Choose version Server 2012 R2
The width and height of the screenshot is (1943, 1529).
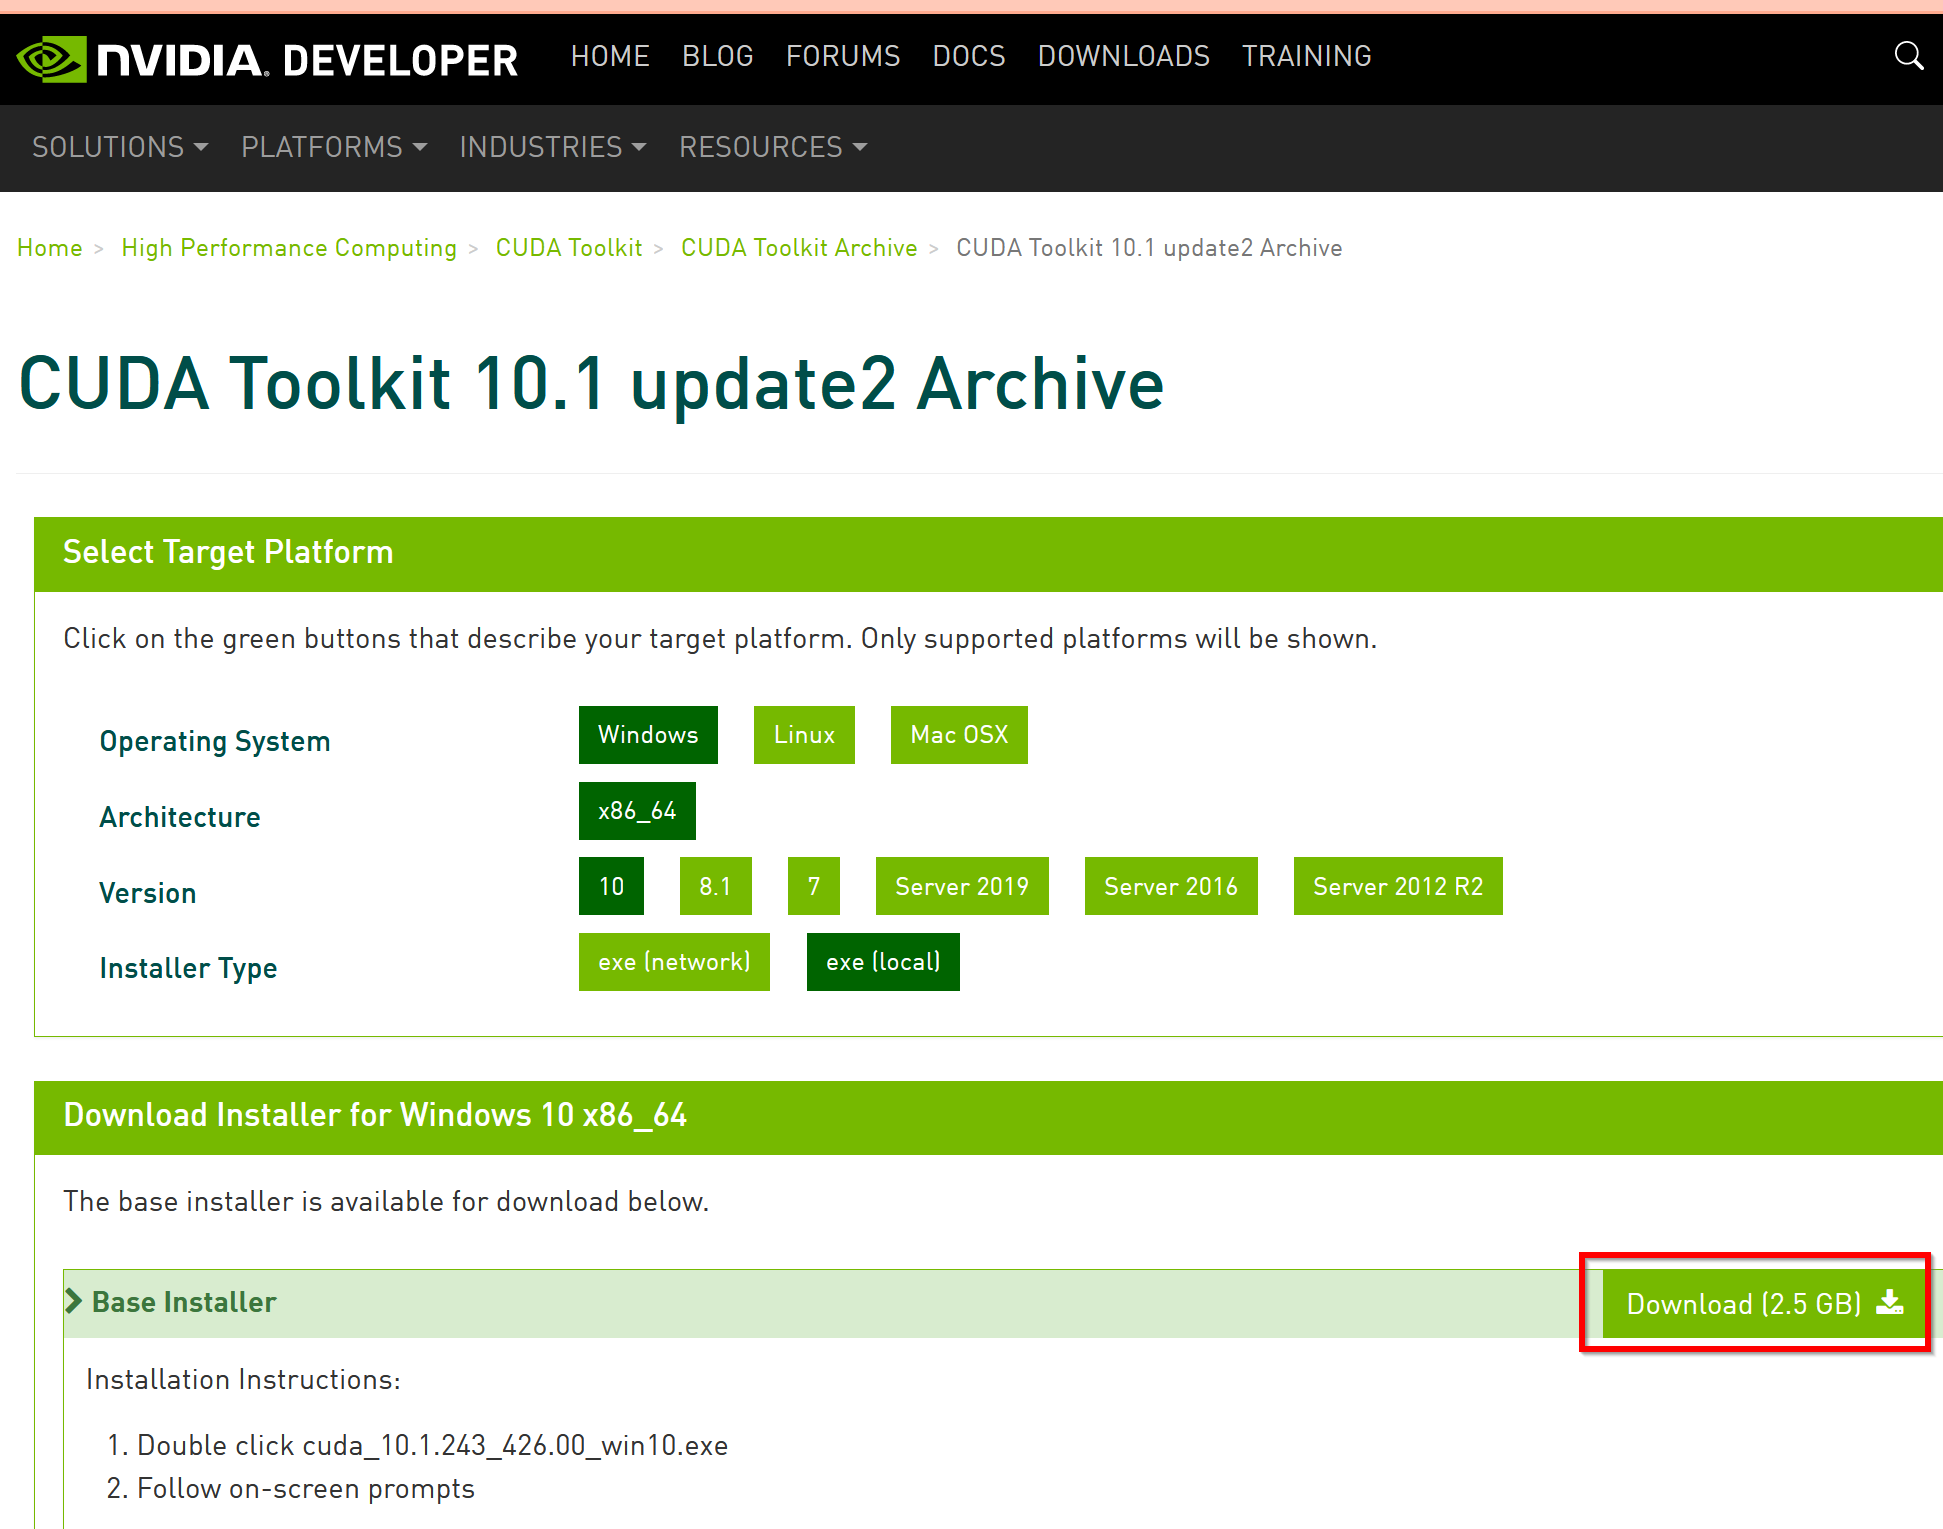(x=1398, y=886)
